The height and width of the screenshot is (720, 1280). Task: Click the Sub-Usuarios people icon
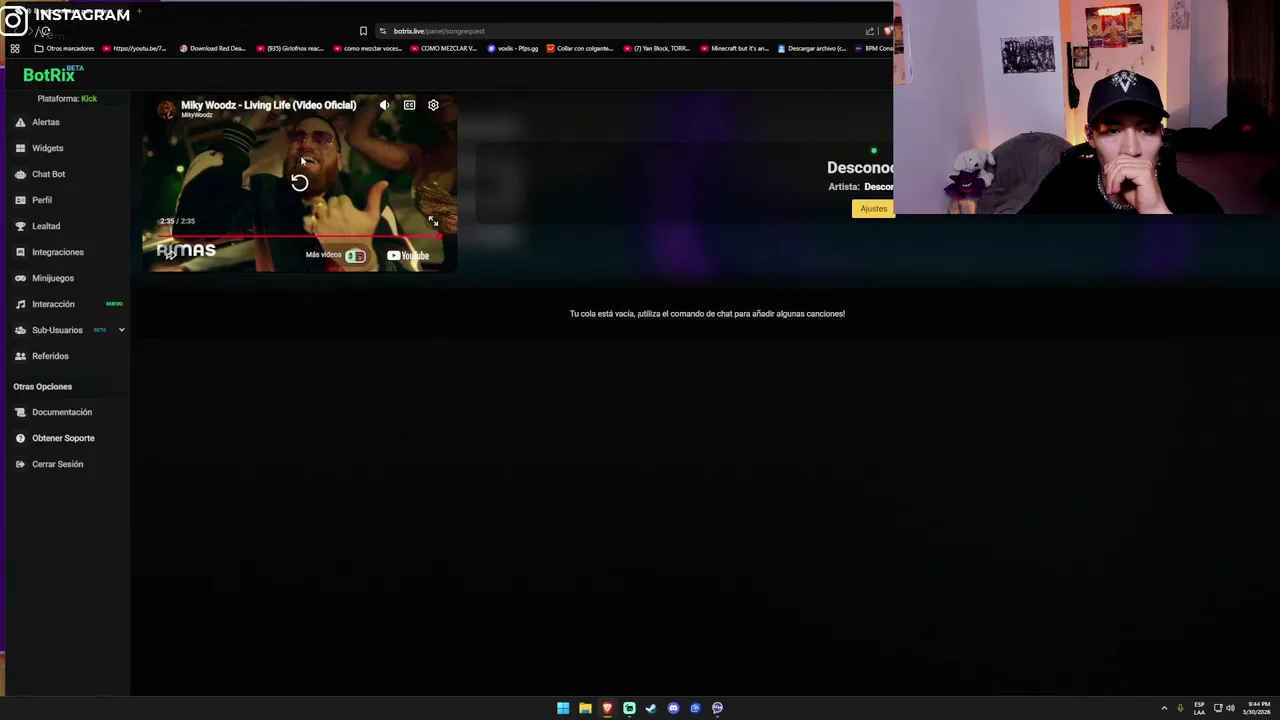[x=20, y=330]
